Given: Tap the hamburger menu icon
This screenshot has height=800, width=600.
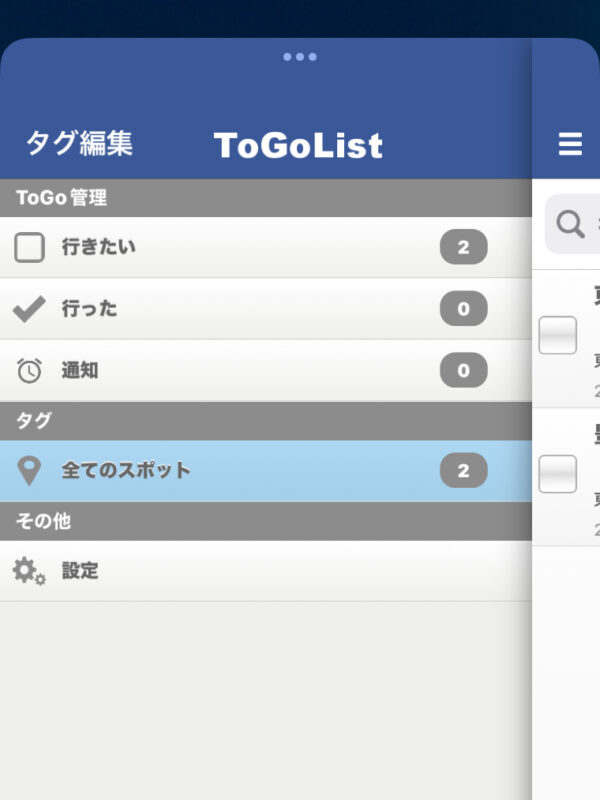Looking at the screenshot, I should coord(570,144).
